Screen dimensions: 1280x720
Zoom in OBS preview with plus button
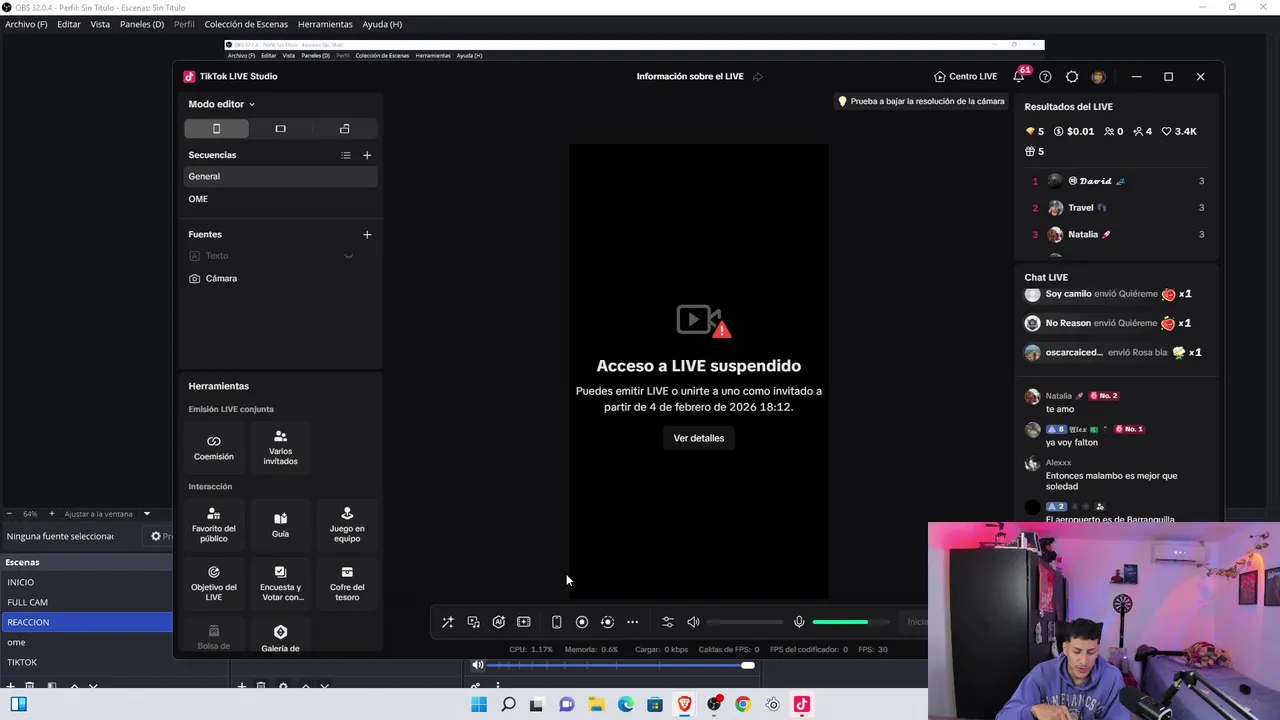tap(51, 514)
